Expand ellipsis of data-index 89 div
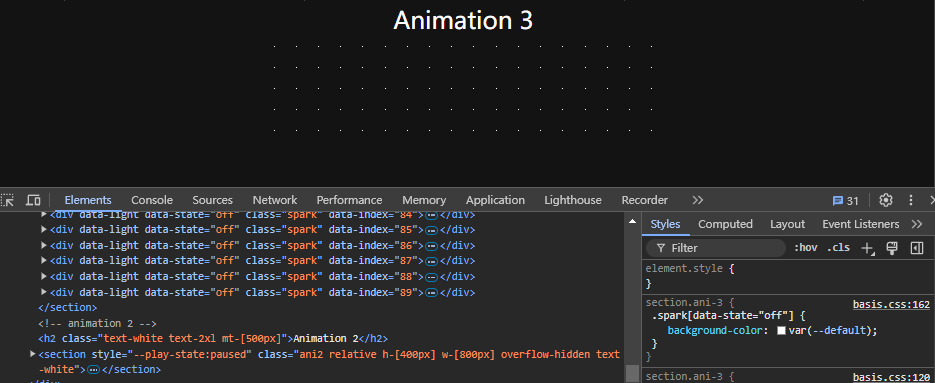This screenshot has width=935, height=383. pyautogui.click(x=431, y=292)
